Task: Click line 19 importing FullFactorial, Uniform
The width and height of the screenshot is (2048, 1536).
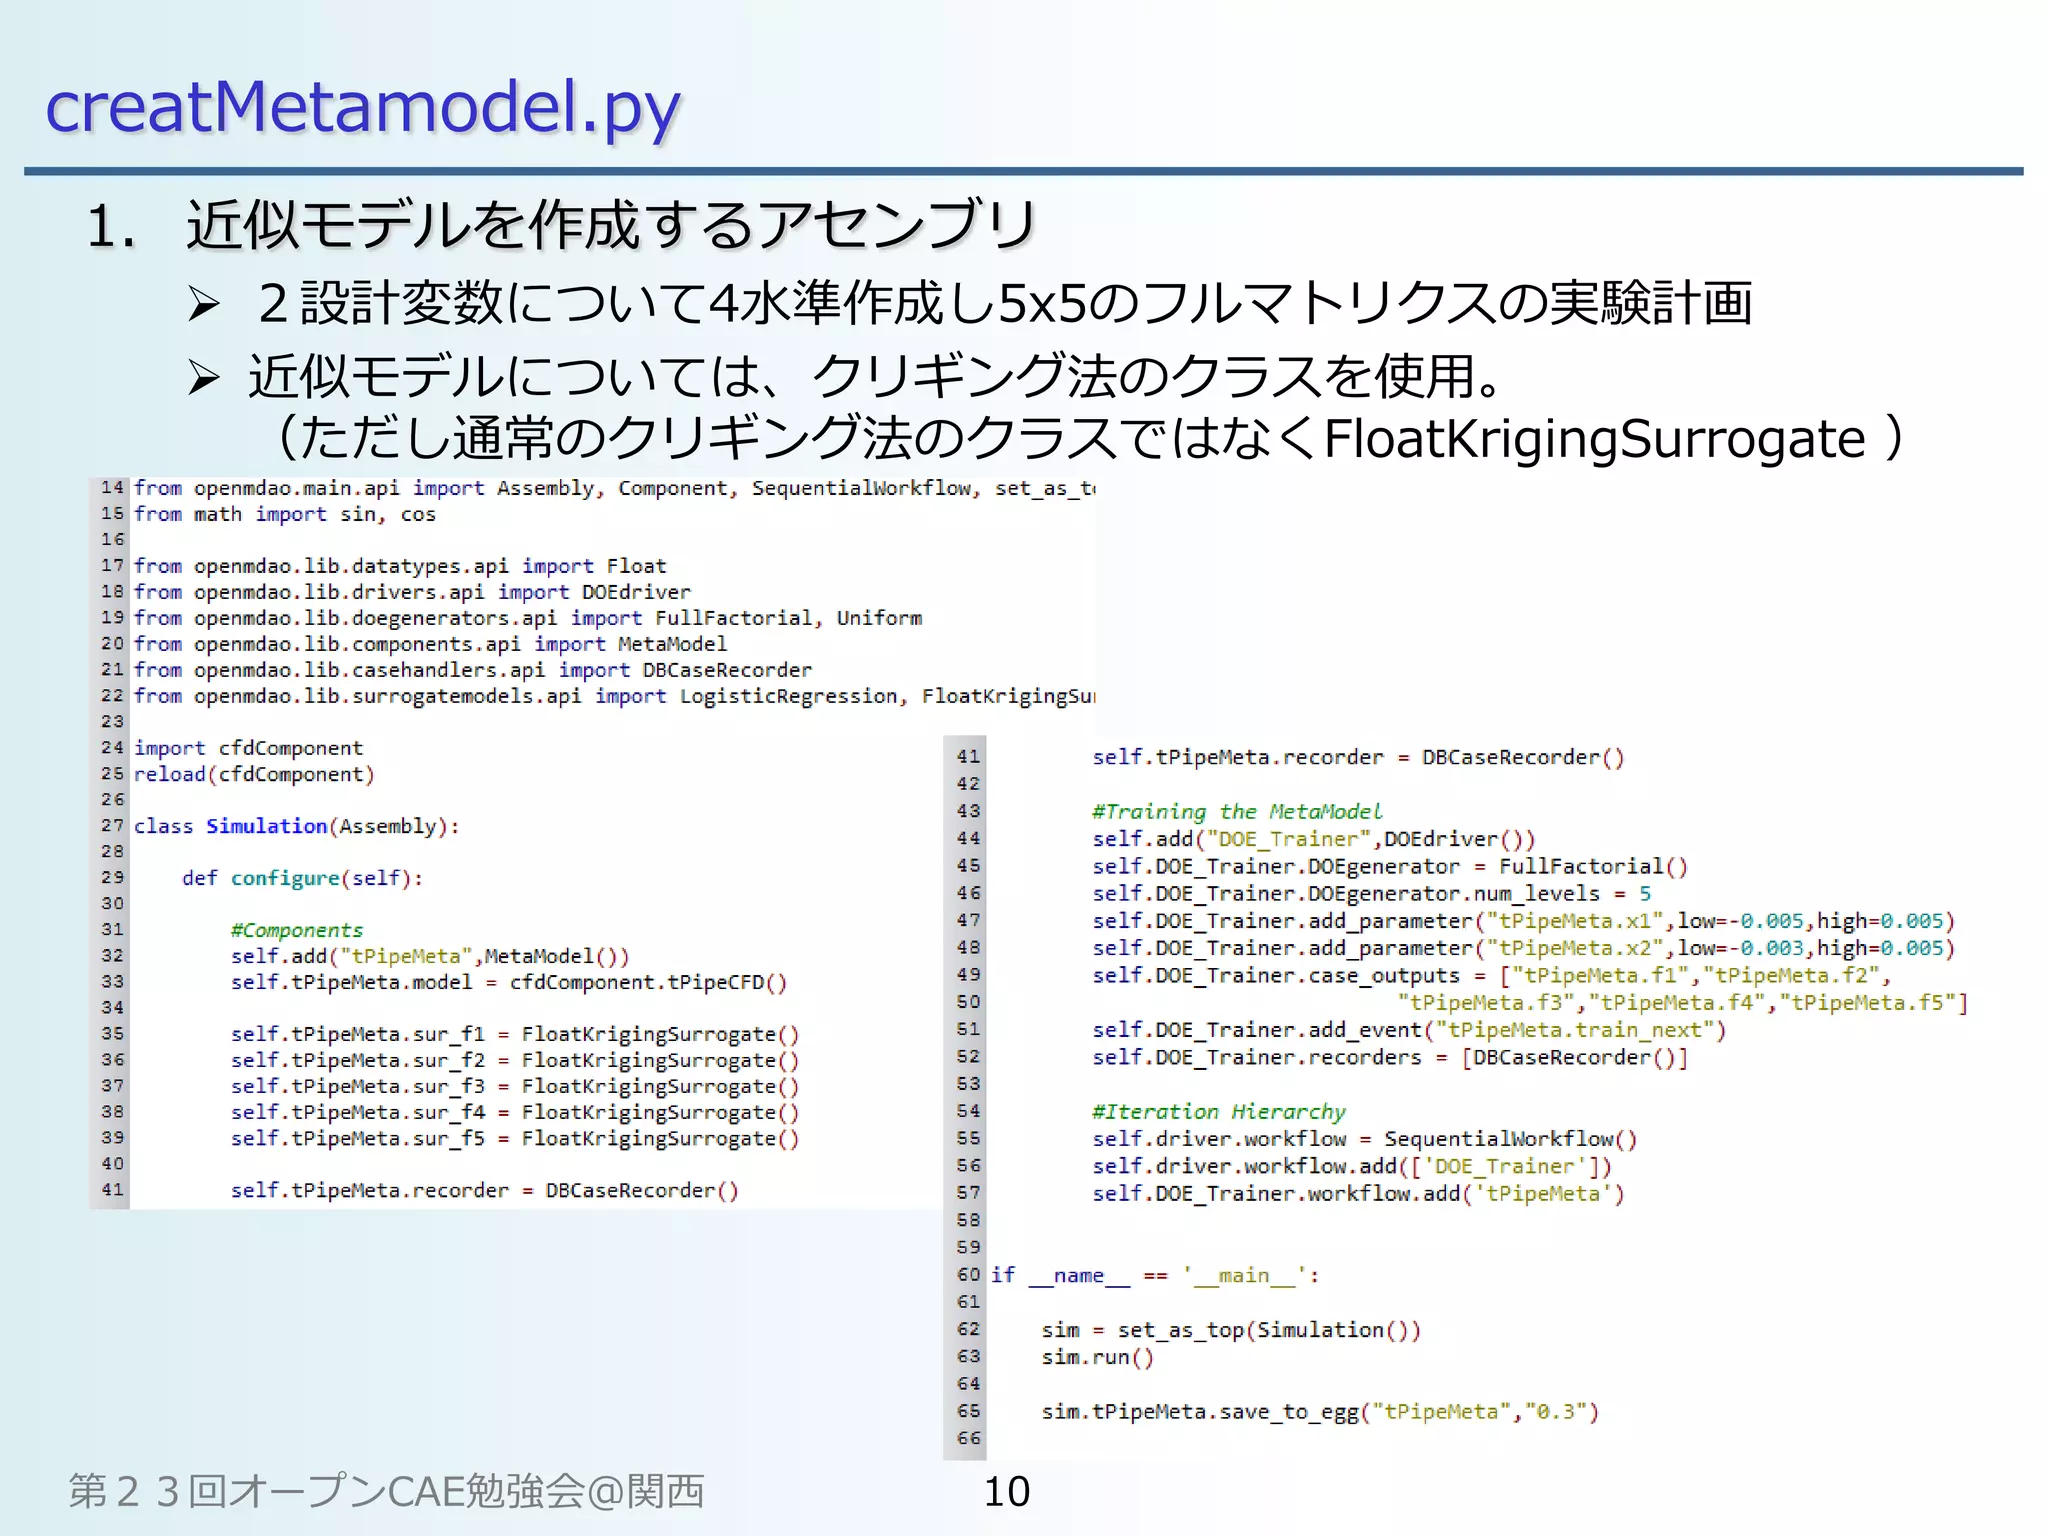Action: point(528,618)
